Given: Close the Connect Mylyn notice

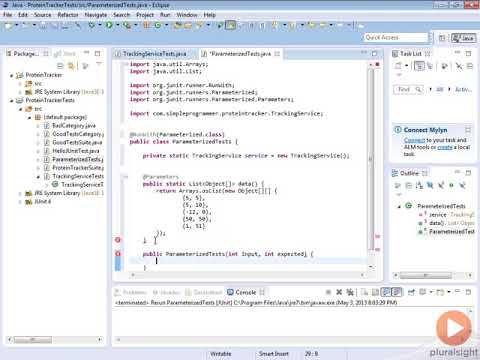Looking at the screenshot, I should [468, 130].
